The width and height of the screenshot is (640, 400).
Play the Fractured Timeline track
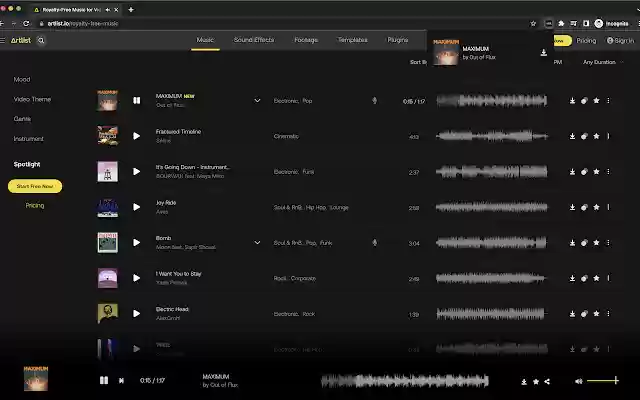137,136
